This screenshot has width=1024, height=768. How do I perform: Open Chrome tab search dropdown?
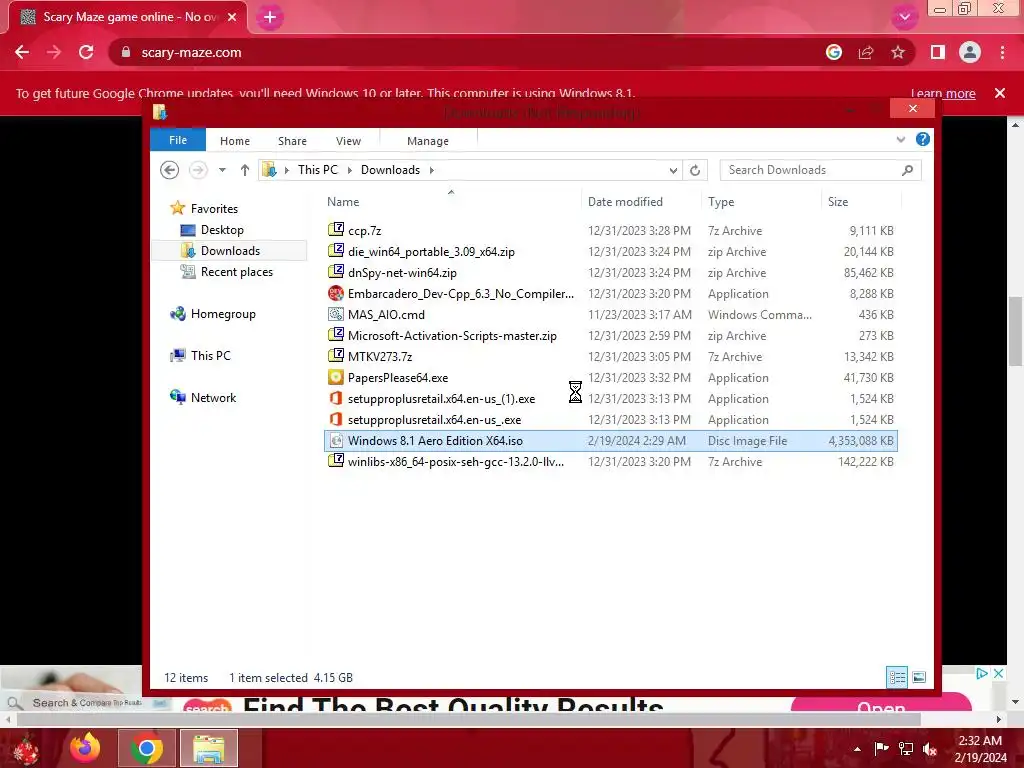904,17
